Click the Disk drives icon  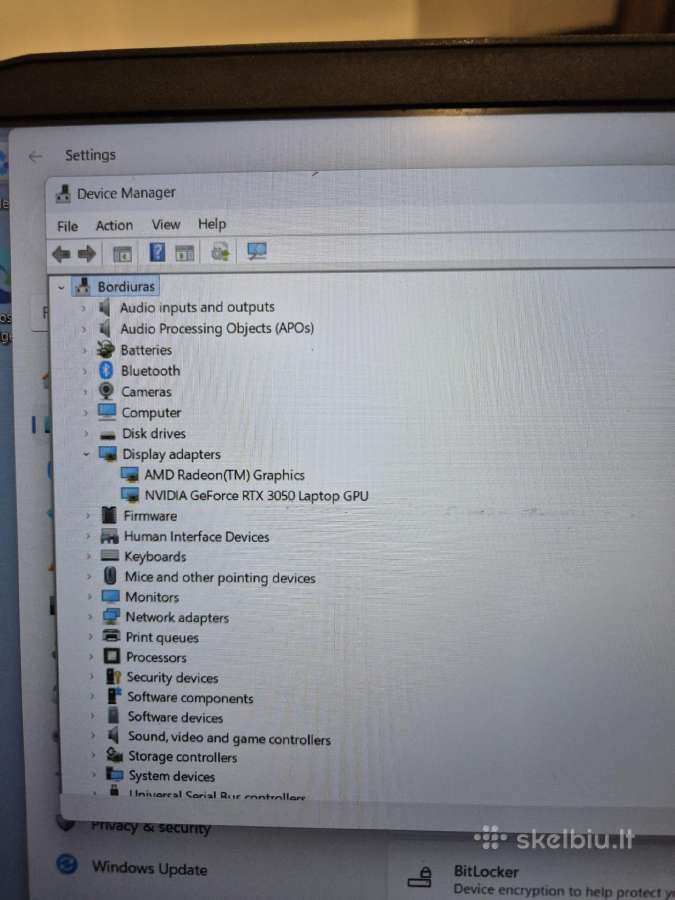(x=107, y=435)
